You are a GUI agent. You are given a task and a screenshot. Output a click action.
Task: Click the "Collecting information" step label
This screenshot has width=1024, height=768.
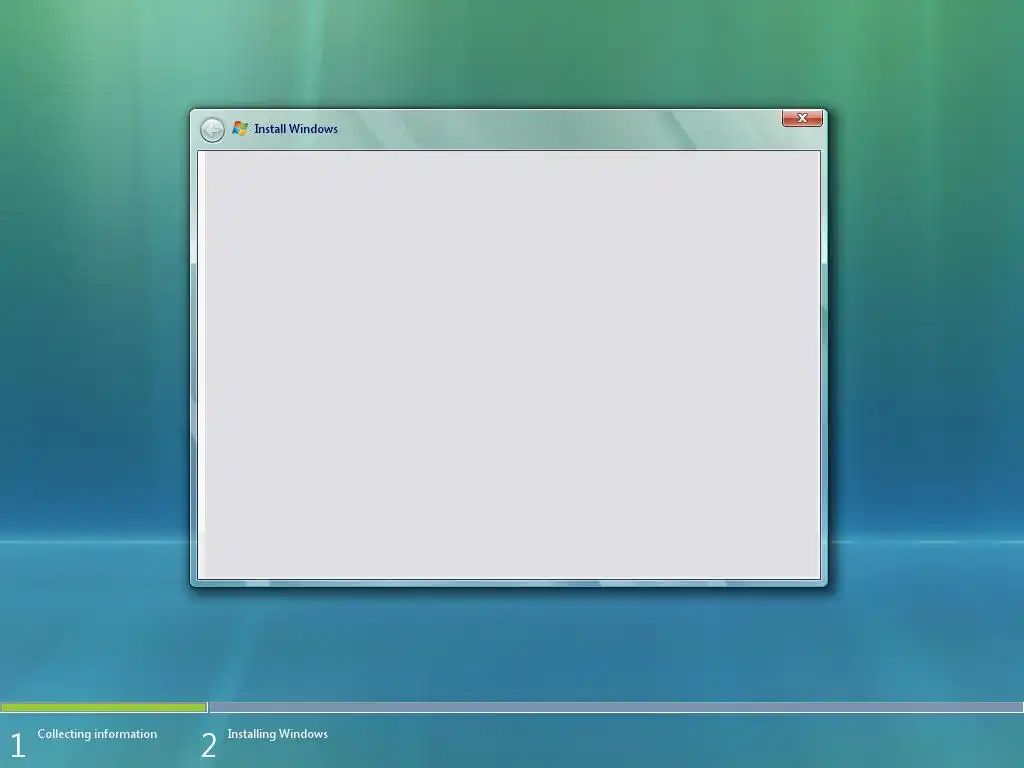tap(97, 734)
